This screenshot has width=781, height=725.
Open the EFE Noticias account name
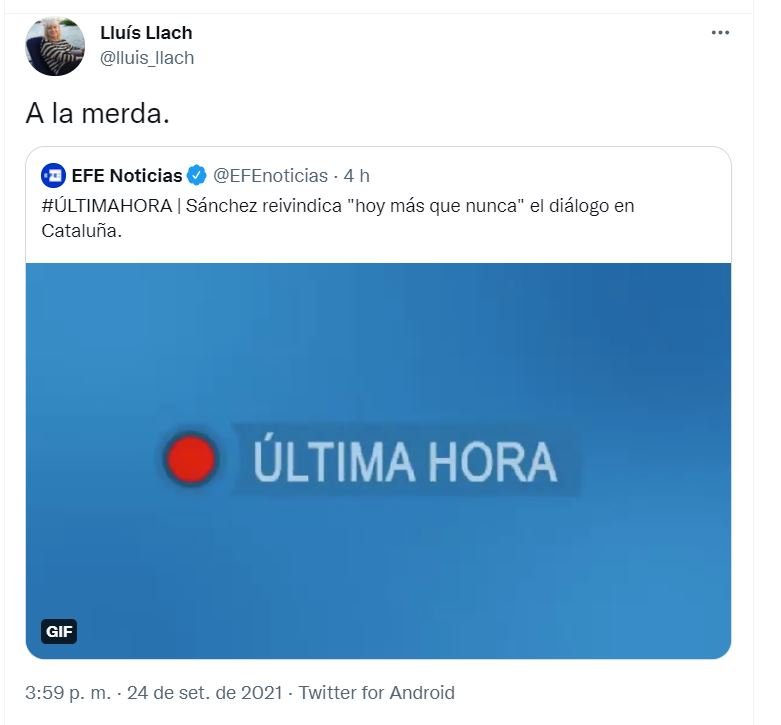[x=127, y=176]
